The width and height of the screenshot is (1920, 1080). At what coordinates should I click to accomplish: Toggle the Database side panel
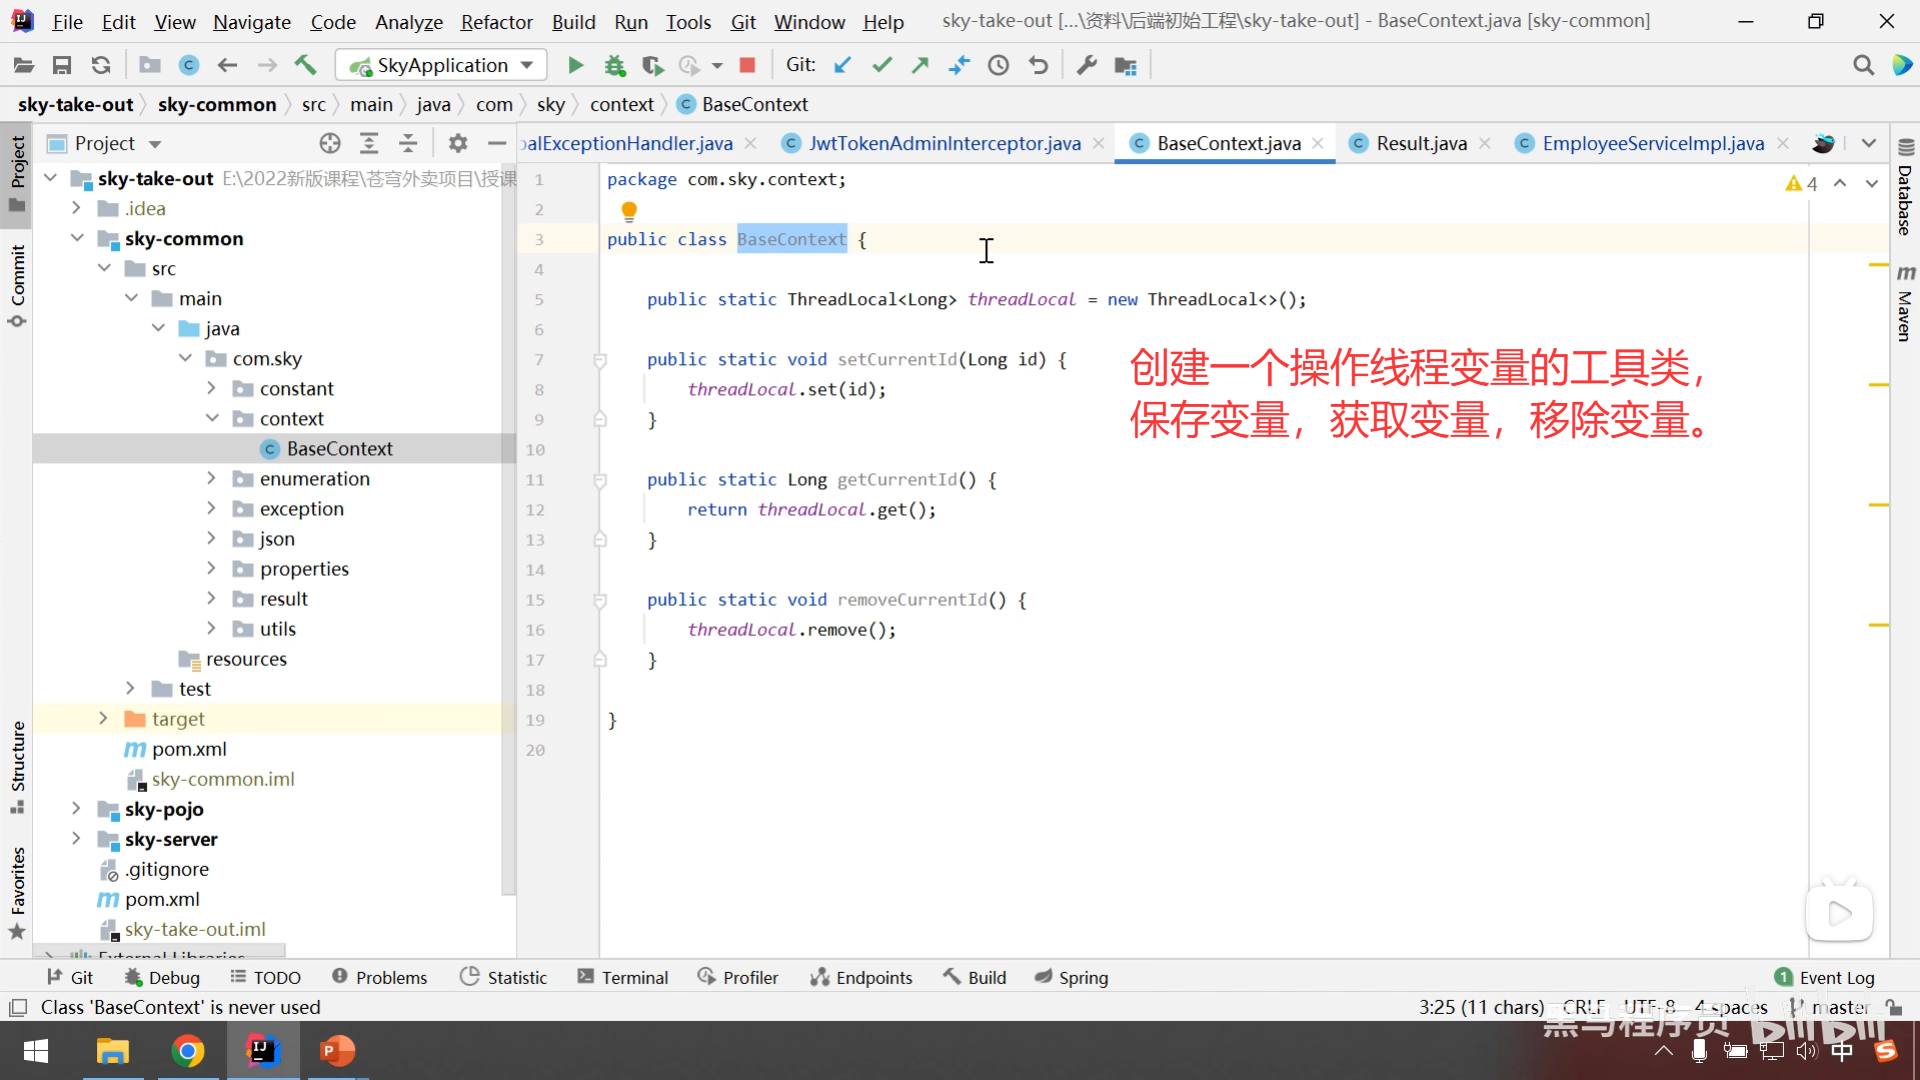coord(1905,190)
